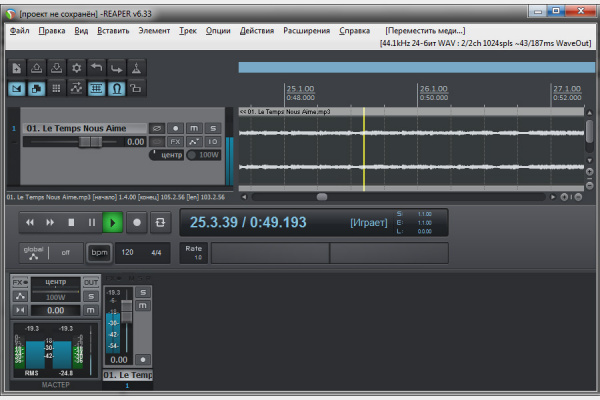600x400 pixels.
Task: Click mixer channel record arm button
Action: 143,359
